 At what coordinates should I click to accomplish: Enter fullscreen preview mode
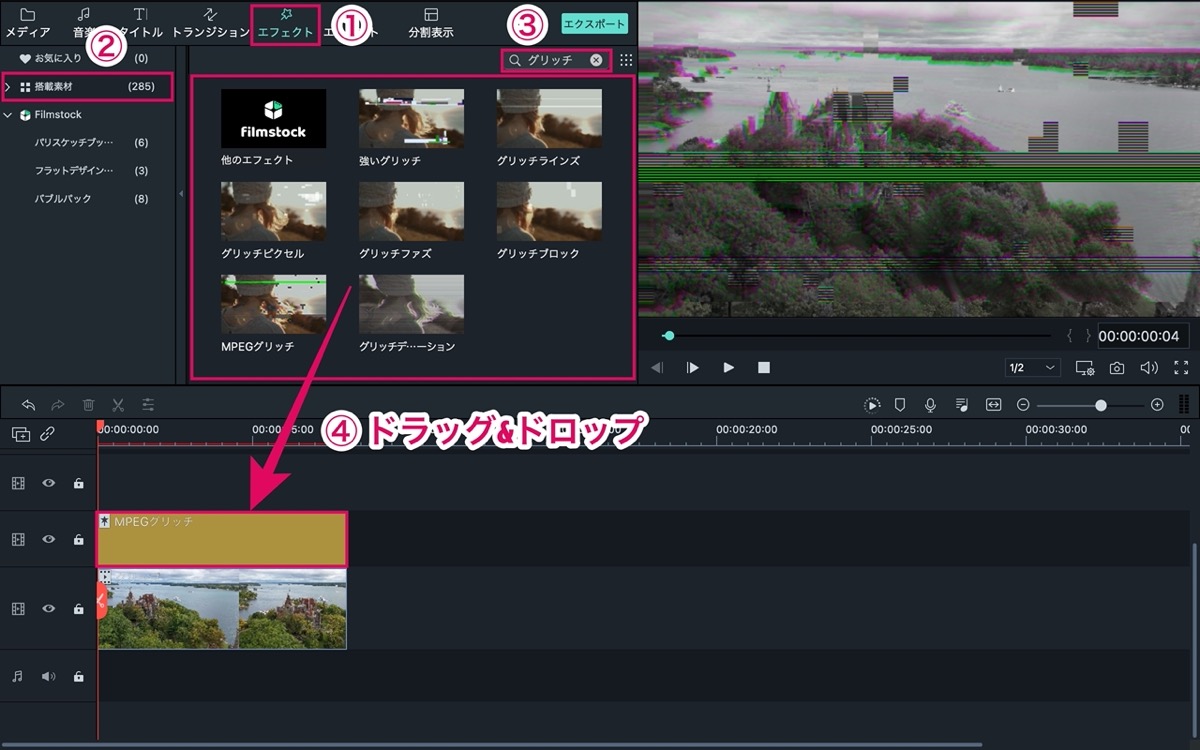tap(1181, 368)
